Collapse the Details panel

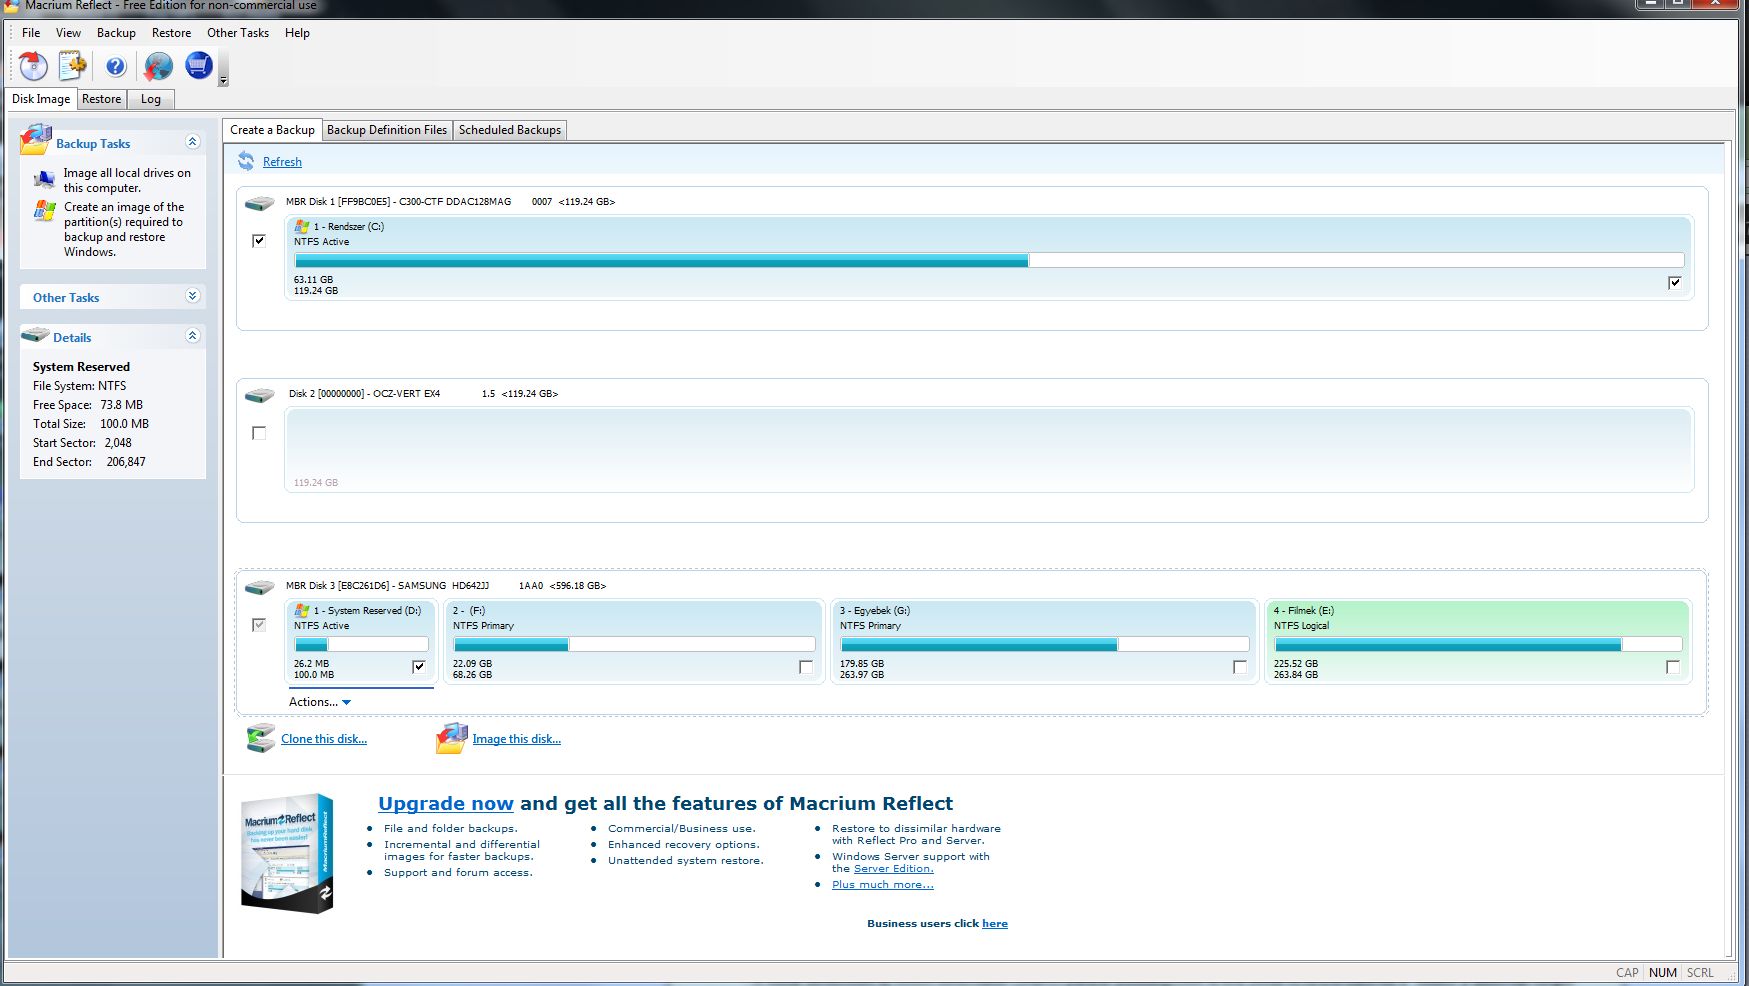[193, 336]
